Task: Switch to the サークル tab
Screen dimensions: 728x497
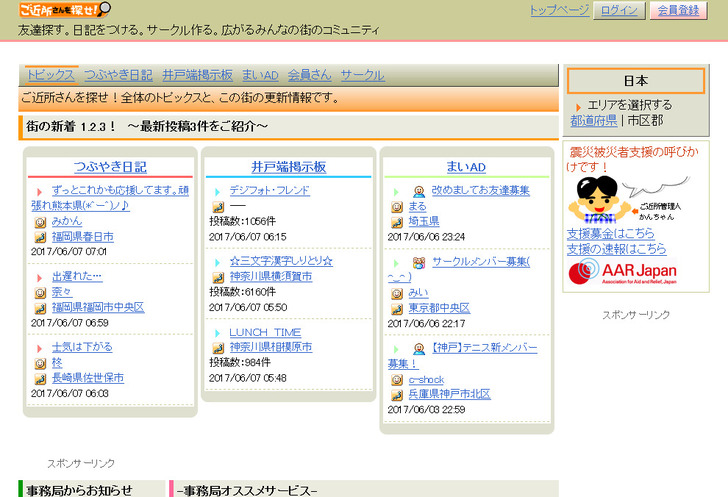Action: [x=362, y=75]
